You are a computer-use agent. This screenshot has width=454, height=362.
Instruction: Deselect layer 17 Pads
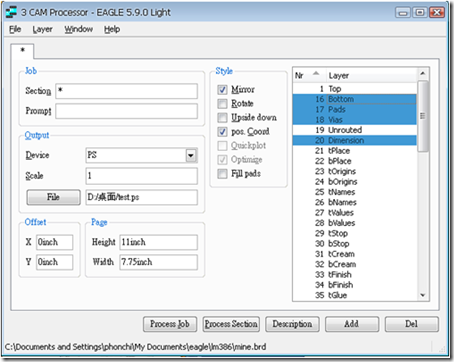(x=355, y=109)
